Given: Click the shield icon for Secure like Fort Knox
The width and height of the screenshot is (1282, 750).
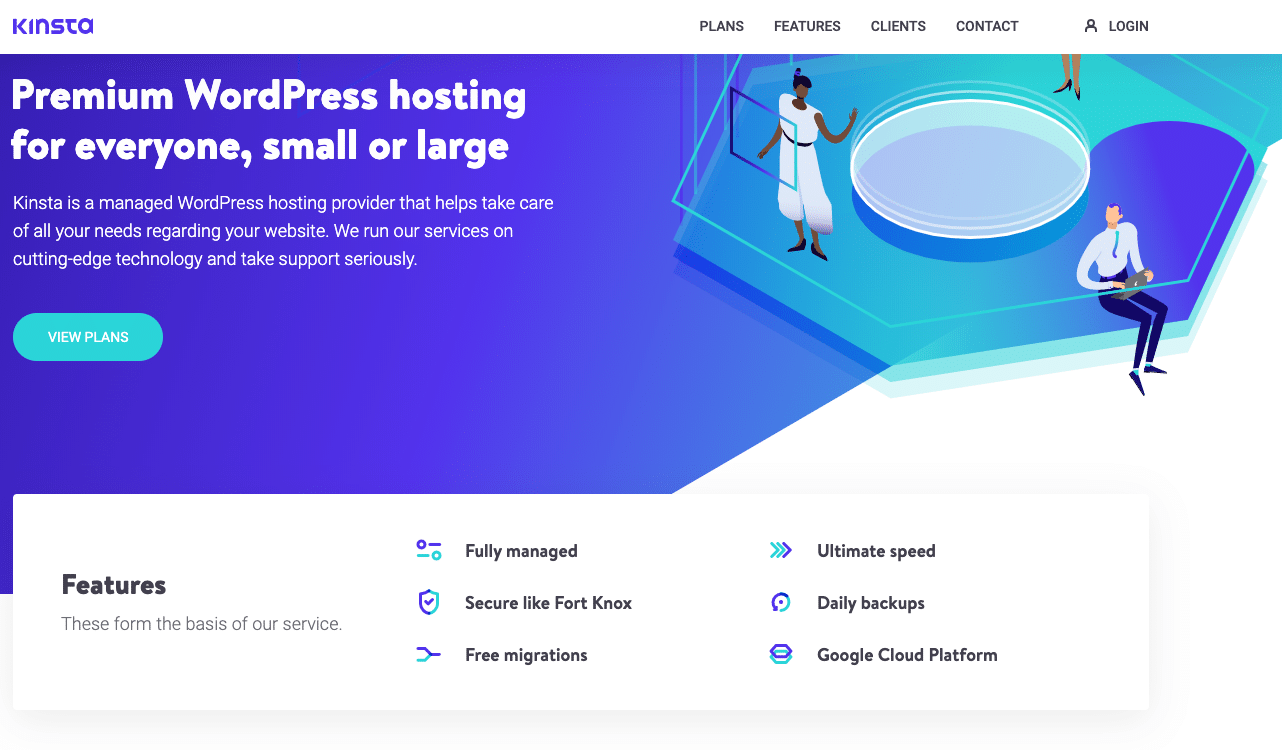Looking at the screenshot, I should (x=429, y=602).
